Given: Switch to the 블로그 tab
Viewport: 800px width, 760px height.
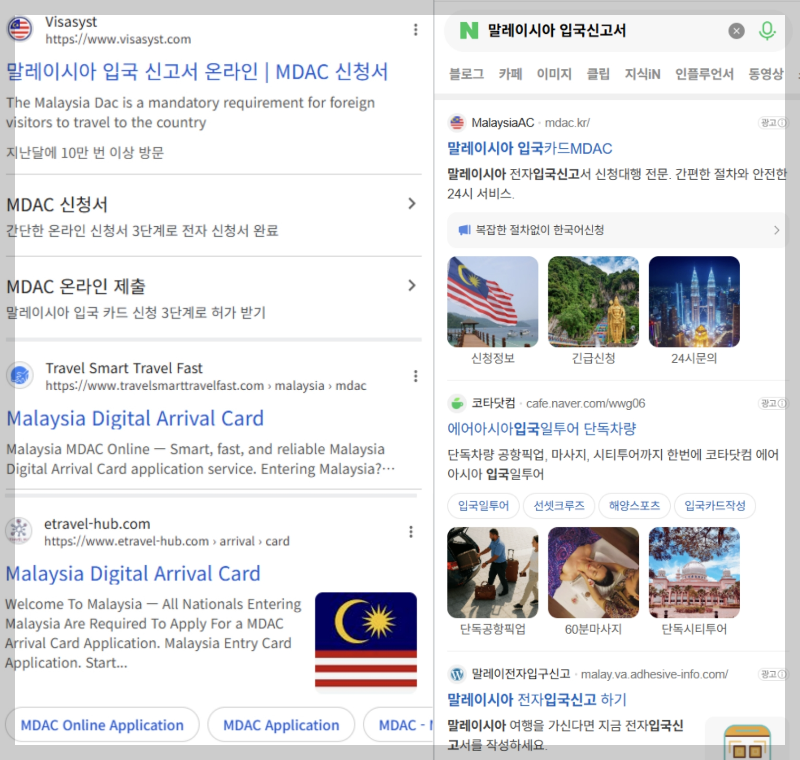Looking at the screenshot, I should click(466, 74).
